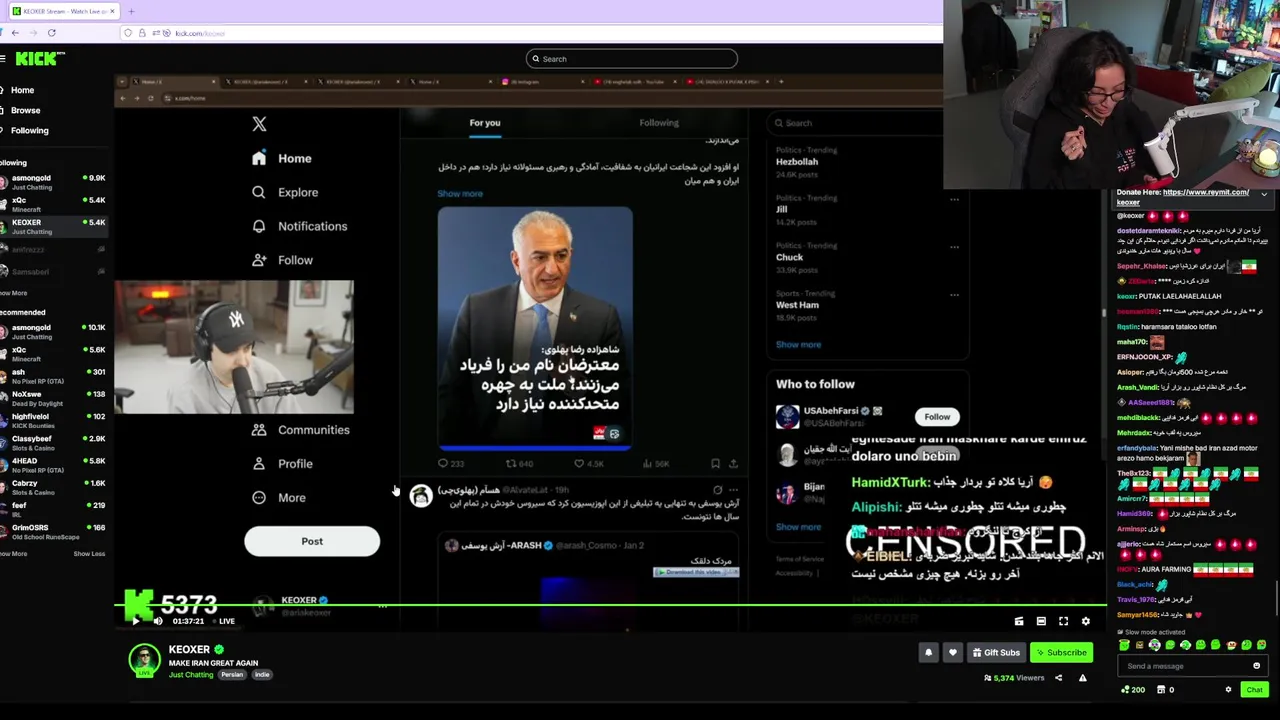
Task: Open player settings gear
Action: pyautogui.click(x=1085, y=621)
